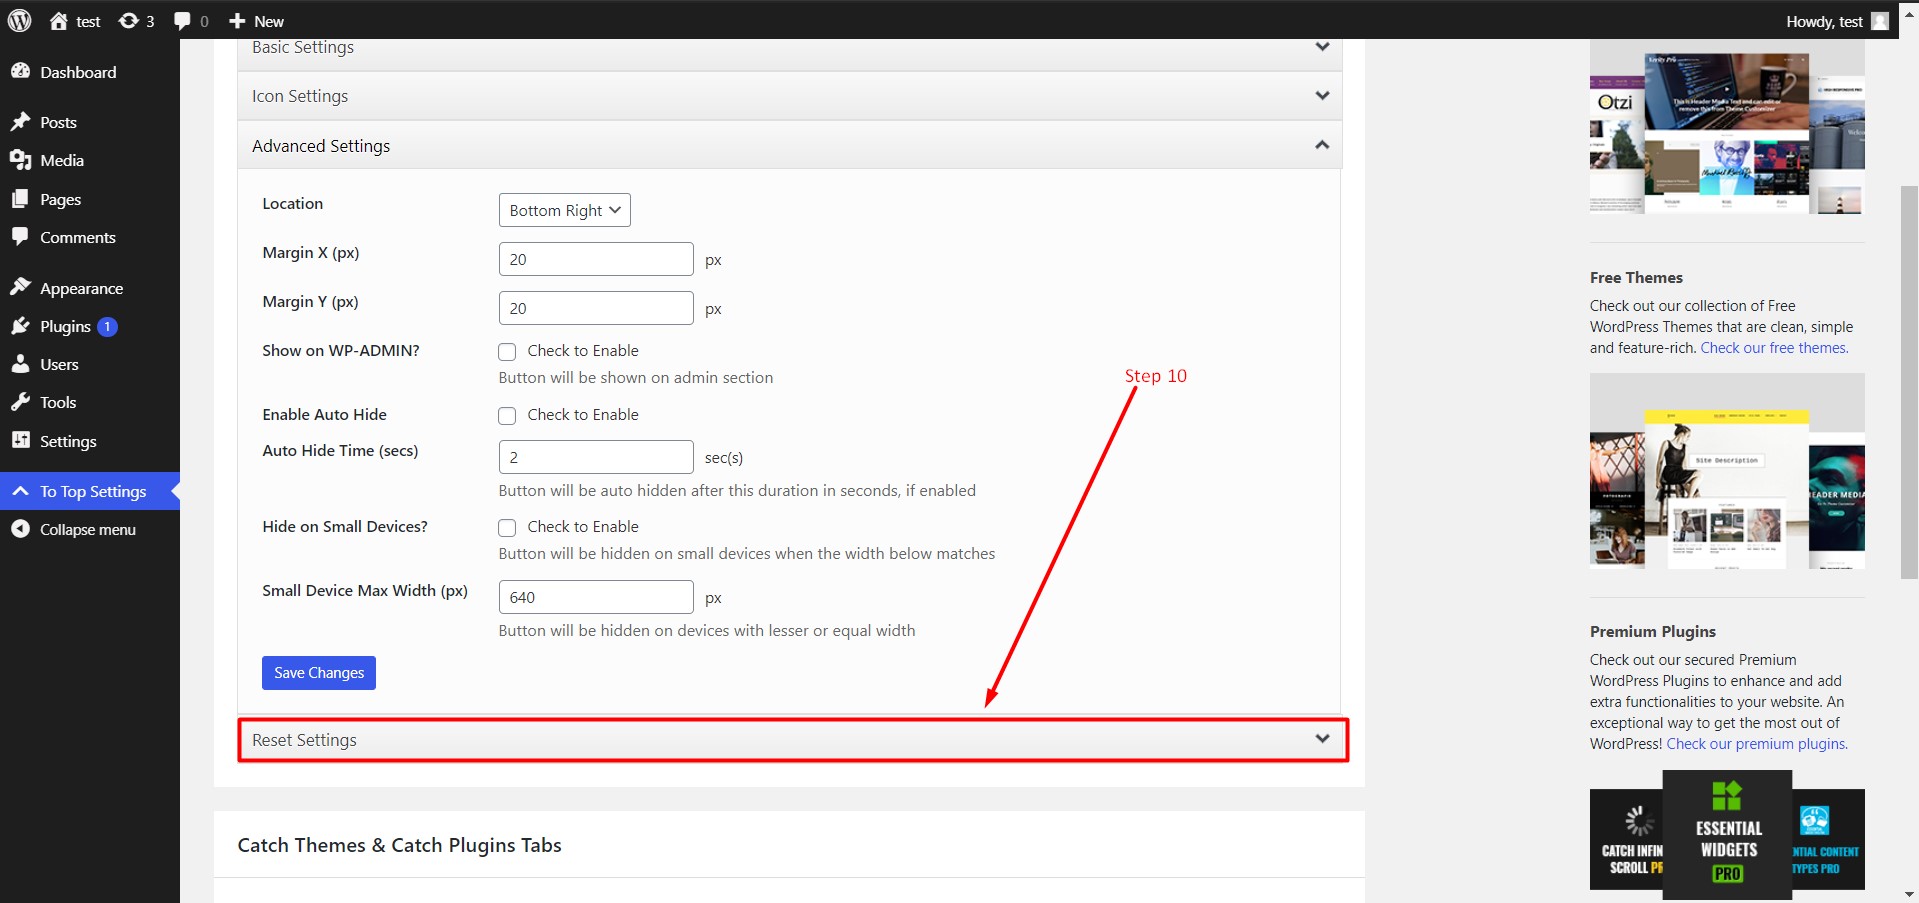Click the Dashboard gauge icon

click(x=20, y=71)
